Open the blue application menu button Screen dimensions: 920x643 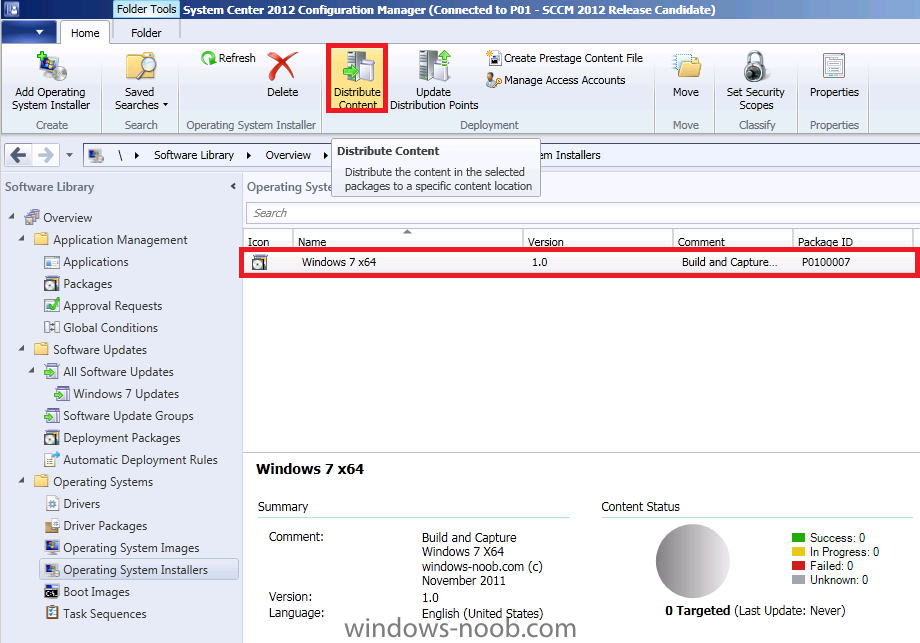click(29, 32)
